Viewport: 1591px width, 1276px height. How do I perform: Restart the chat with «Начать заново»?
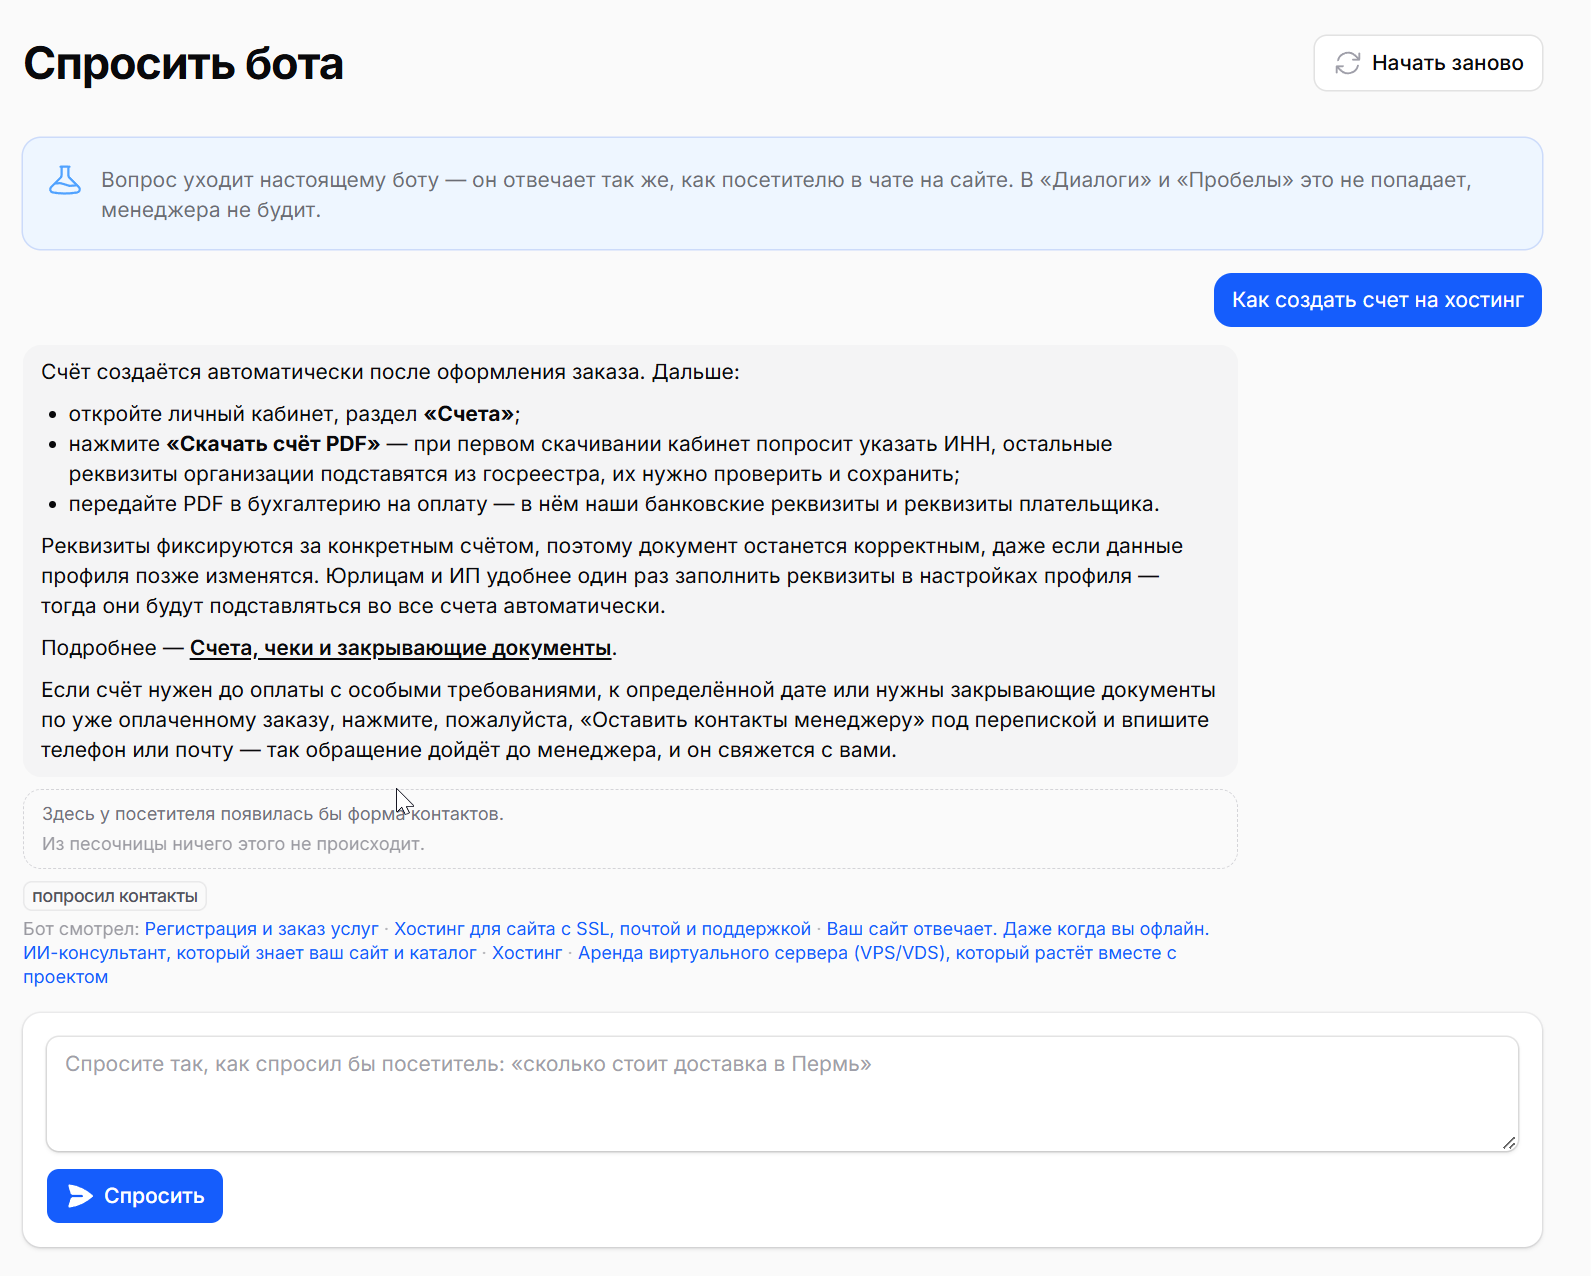tap(1428, 63)
